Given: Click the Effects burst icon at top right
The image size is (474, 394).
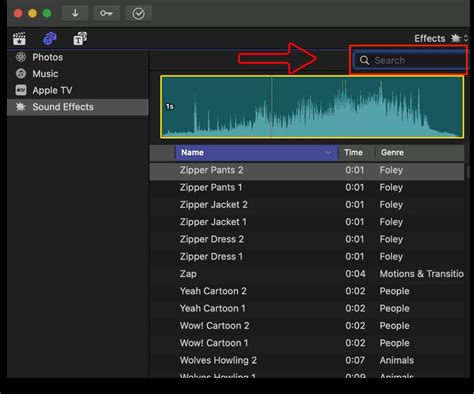Looking at the screenshot, I should pos(456,38).
